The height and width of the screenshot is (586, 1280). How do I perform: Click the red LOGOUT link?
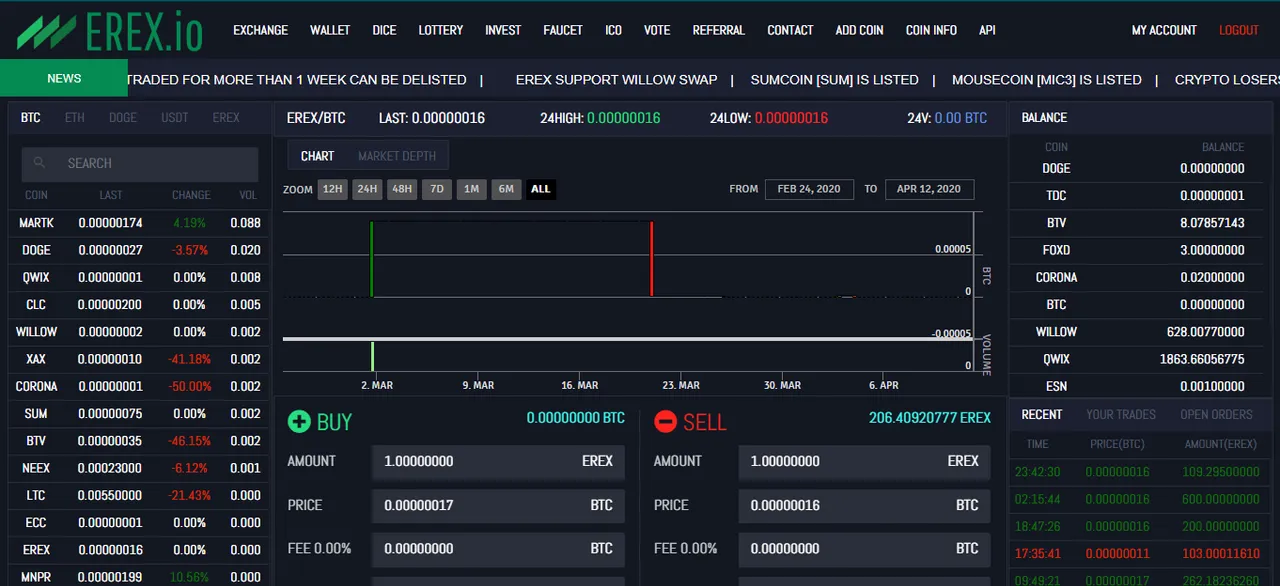(x=1239, y=30)
